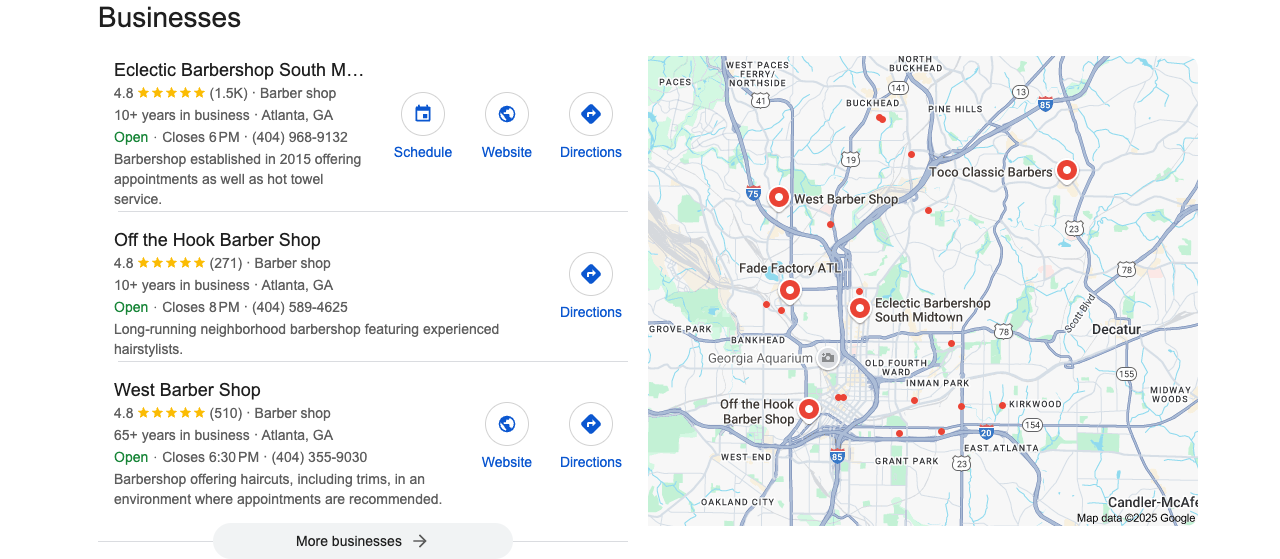Open the Eclectic Barbershop South M… listing title
Image resolution: width=1280 pixels, height=559 pixels.
point(239,70)
